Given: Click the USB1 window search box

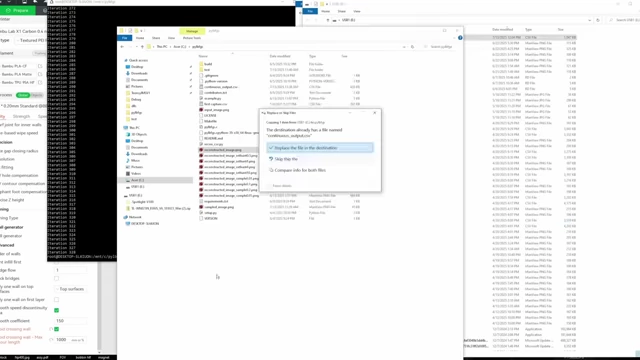Looking at the screenshot, I should point(624,20).
